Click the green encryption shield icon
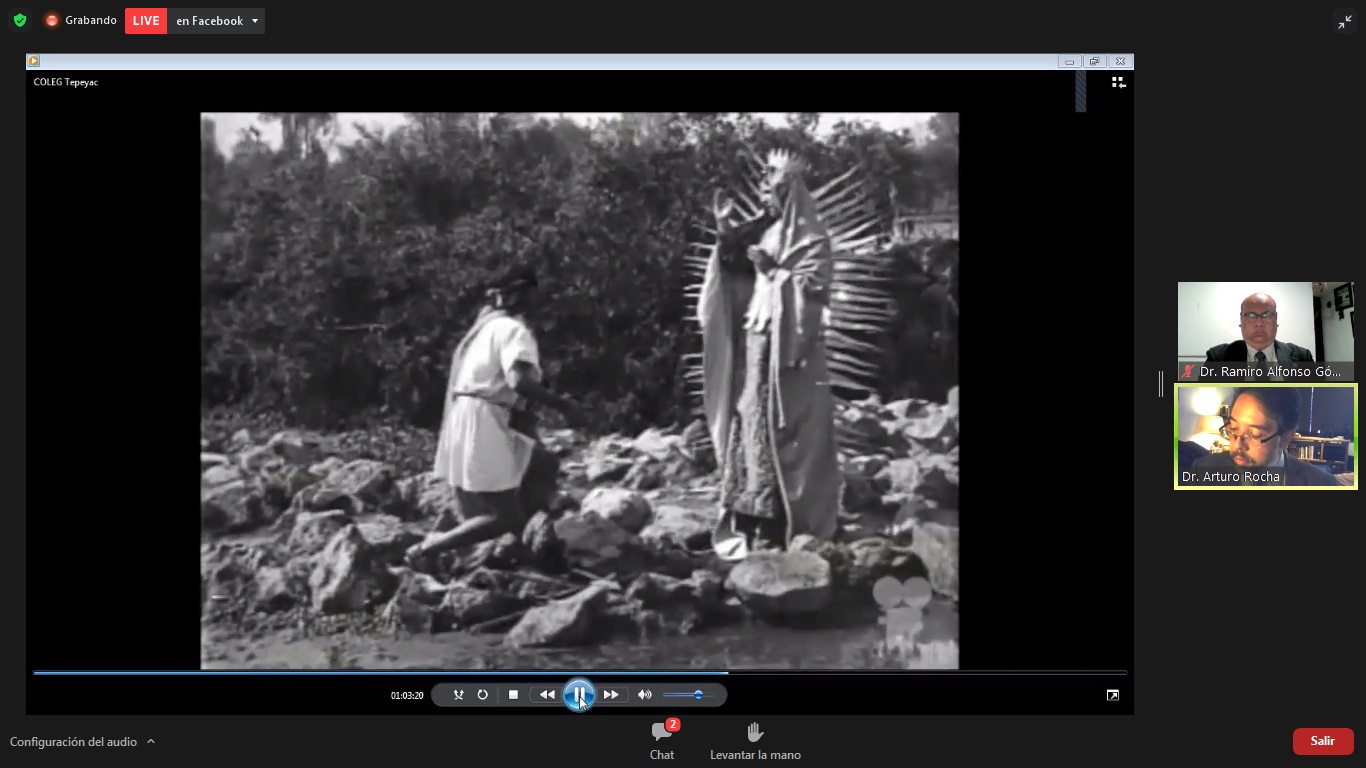This screenshot has width=1366, height=768. [x=20, y=21]
